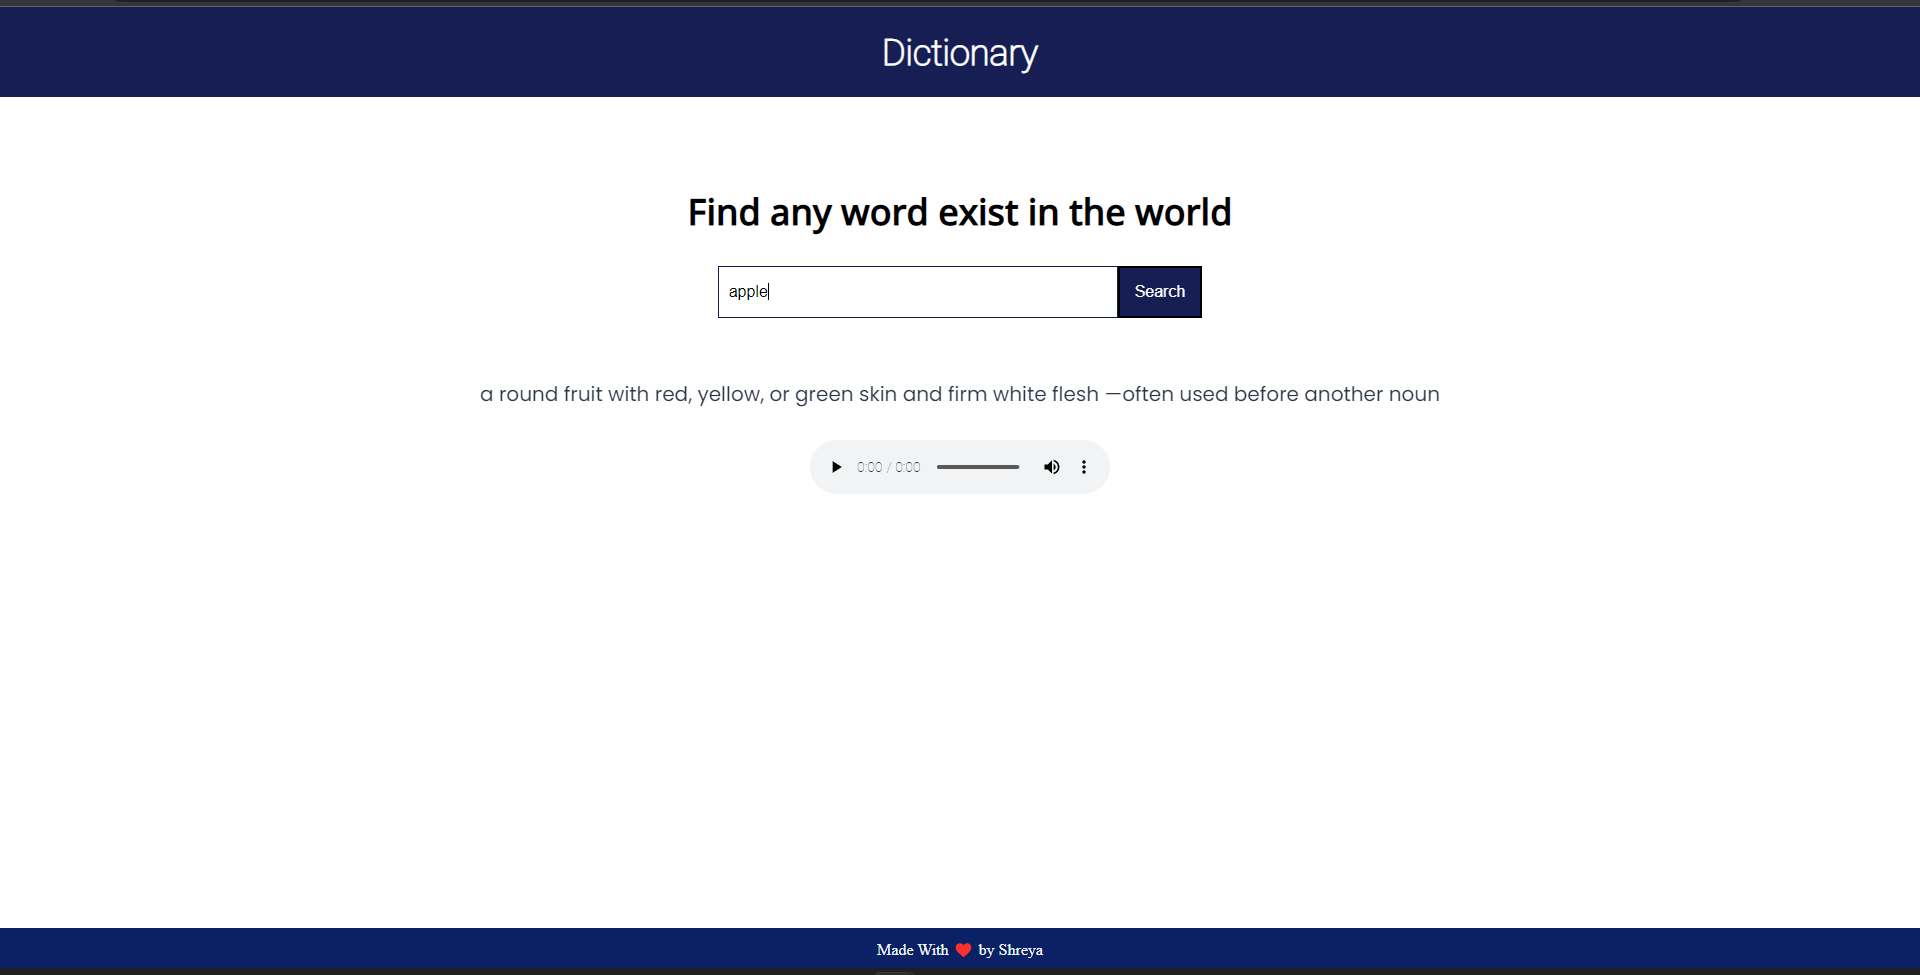Click the word 'world' in the heading
This screenshot has height=975, width=1920.
[x=1182, y=212]
